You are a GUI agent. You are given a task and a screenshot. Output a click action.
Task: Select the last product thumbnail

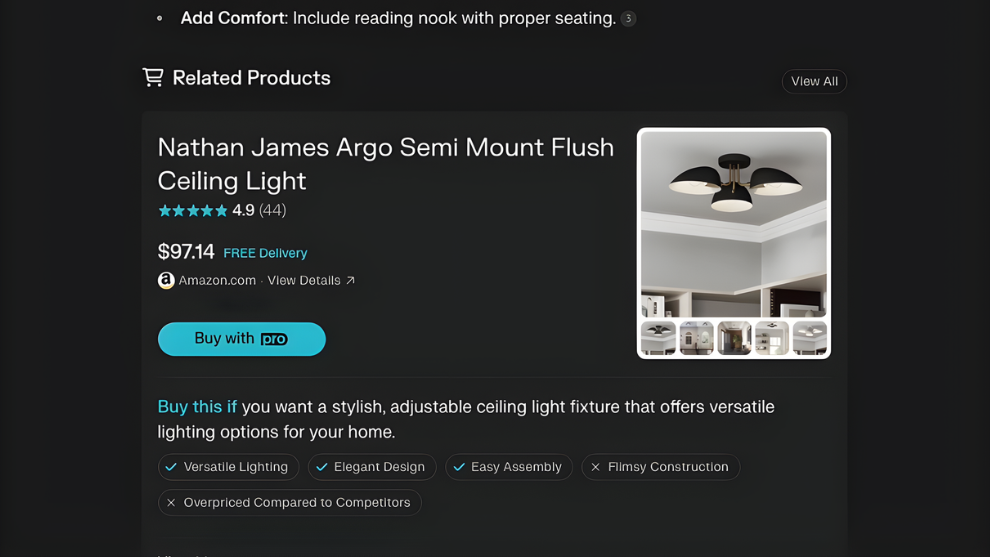pyautogui.click(x=809, y=338)
